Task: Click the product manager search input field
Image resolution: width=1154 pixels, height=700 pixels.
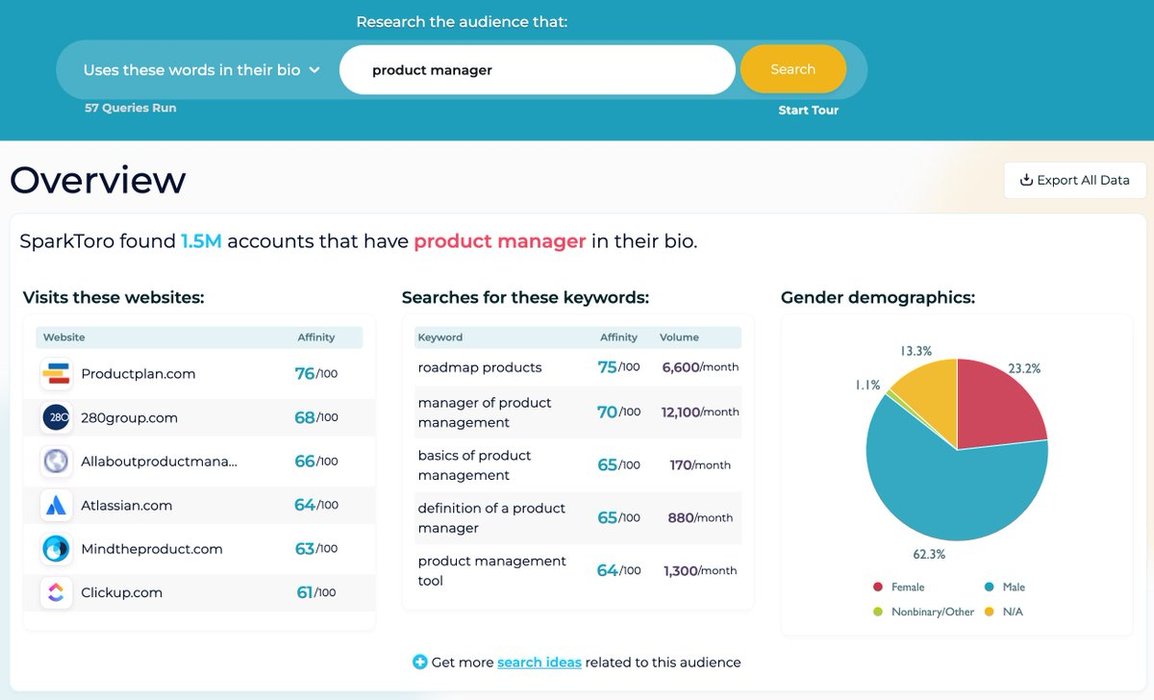Action: point(537,70)
